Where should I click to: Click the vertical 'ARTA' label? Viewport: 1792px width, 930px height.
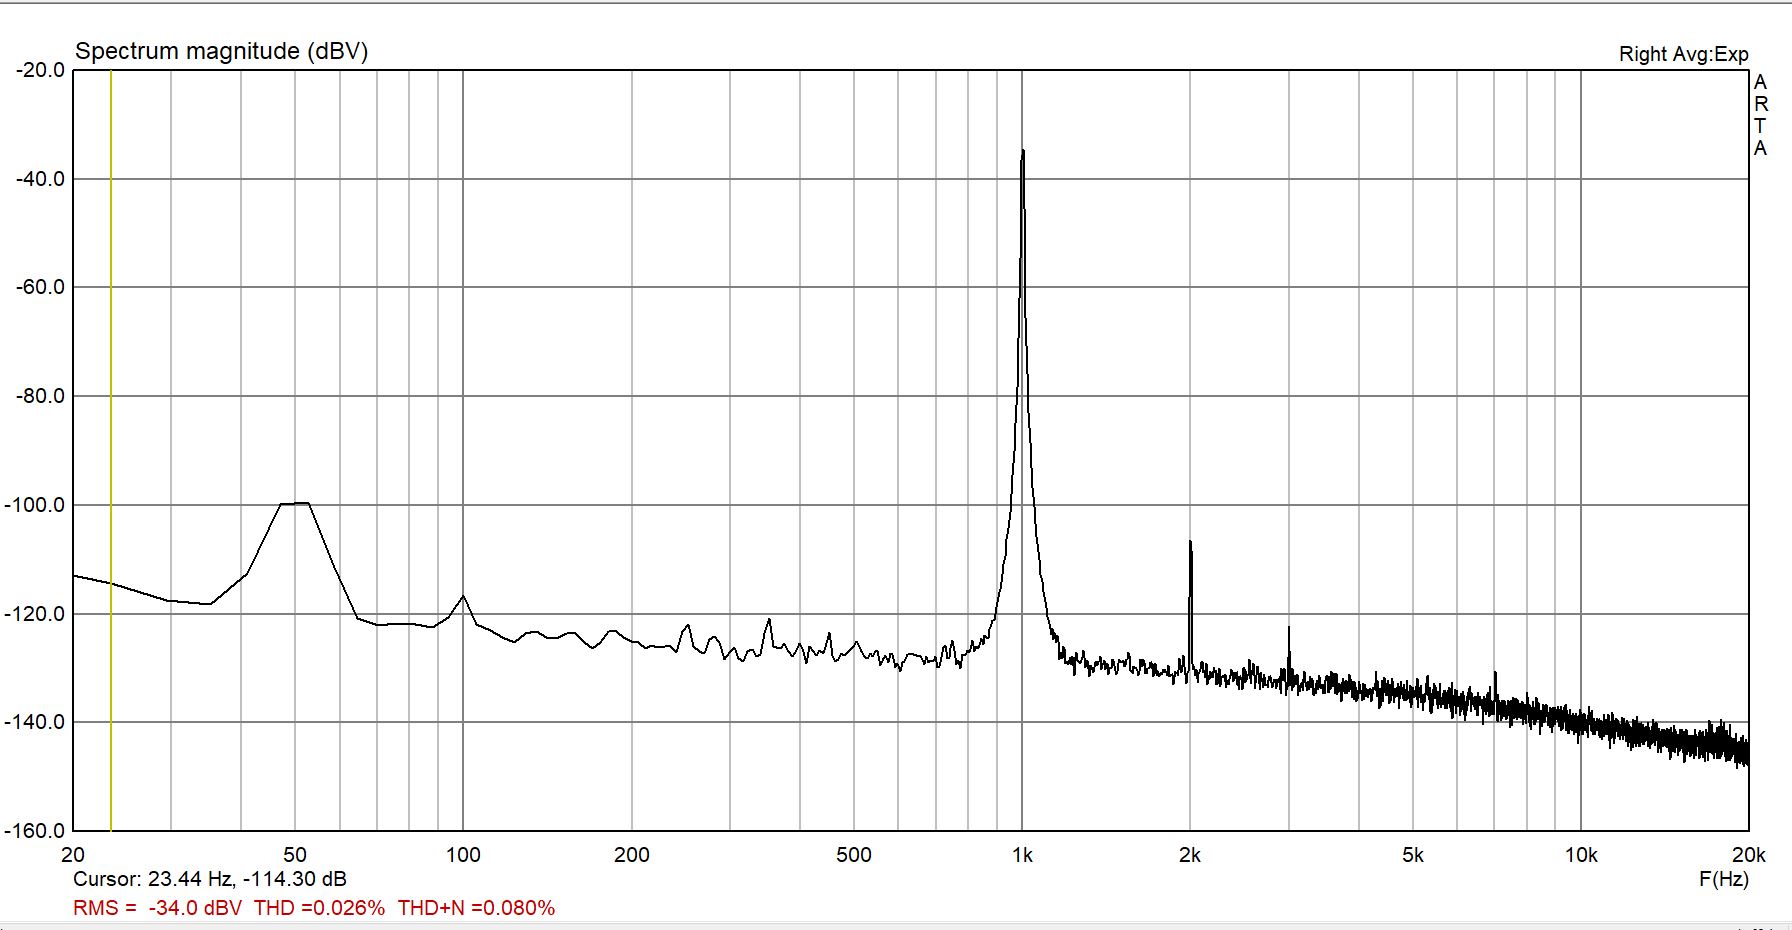pyautogui.click(x=1761, y=115)
